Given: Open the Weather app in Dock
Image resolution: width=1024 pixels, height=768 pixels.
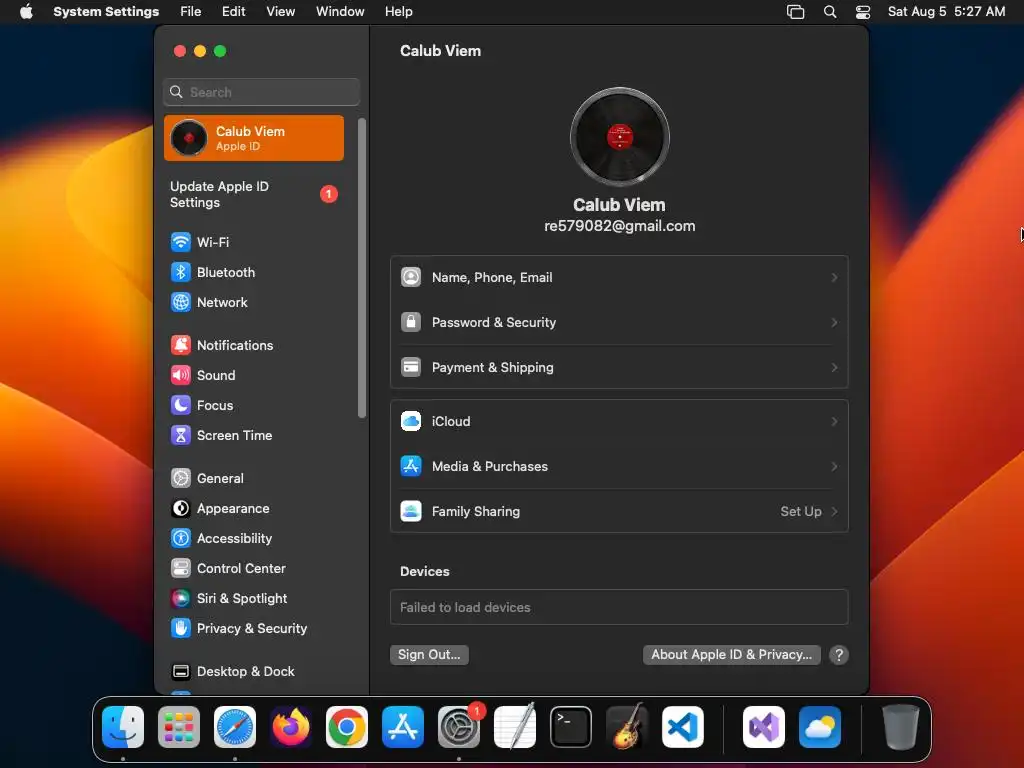Looking at the screenshot, I should [820, 727].
